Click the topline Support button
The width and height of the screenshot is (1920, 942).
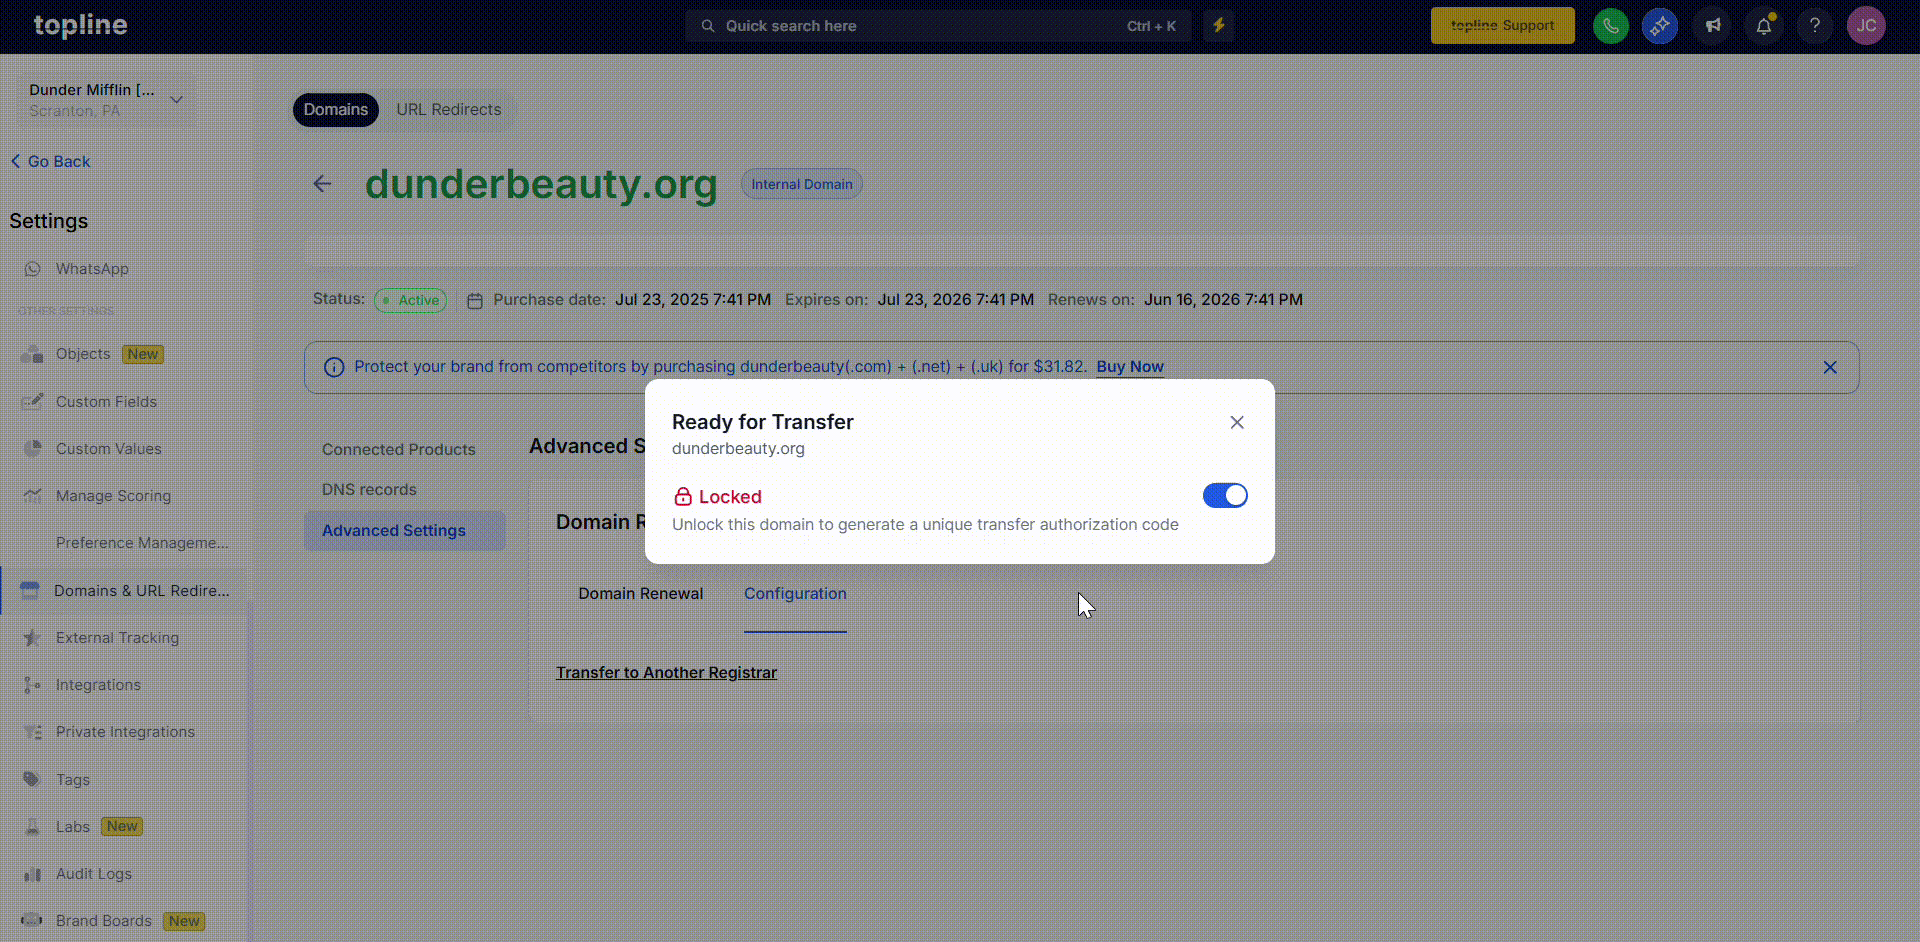[1502, 26]
